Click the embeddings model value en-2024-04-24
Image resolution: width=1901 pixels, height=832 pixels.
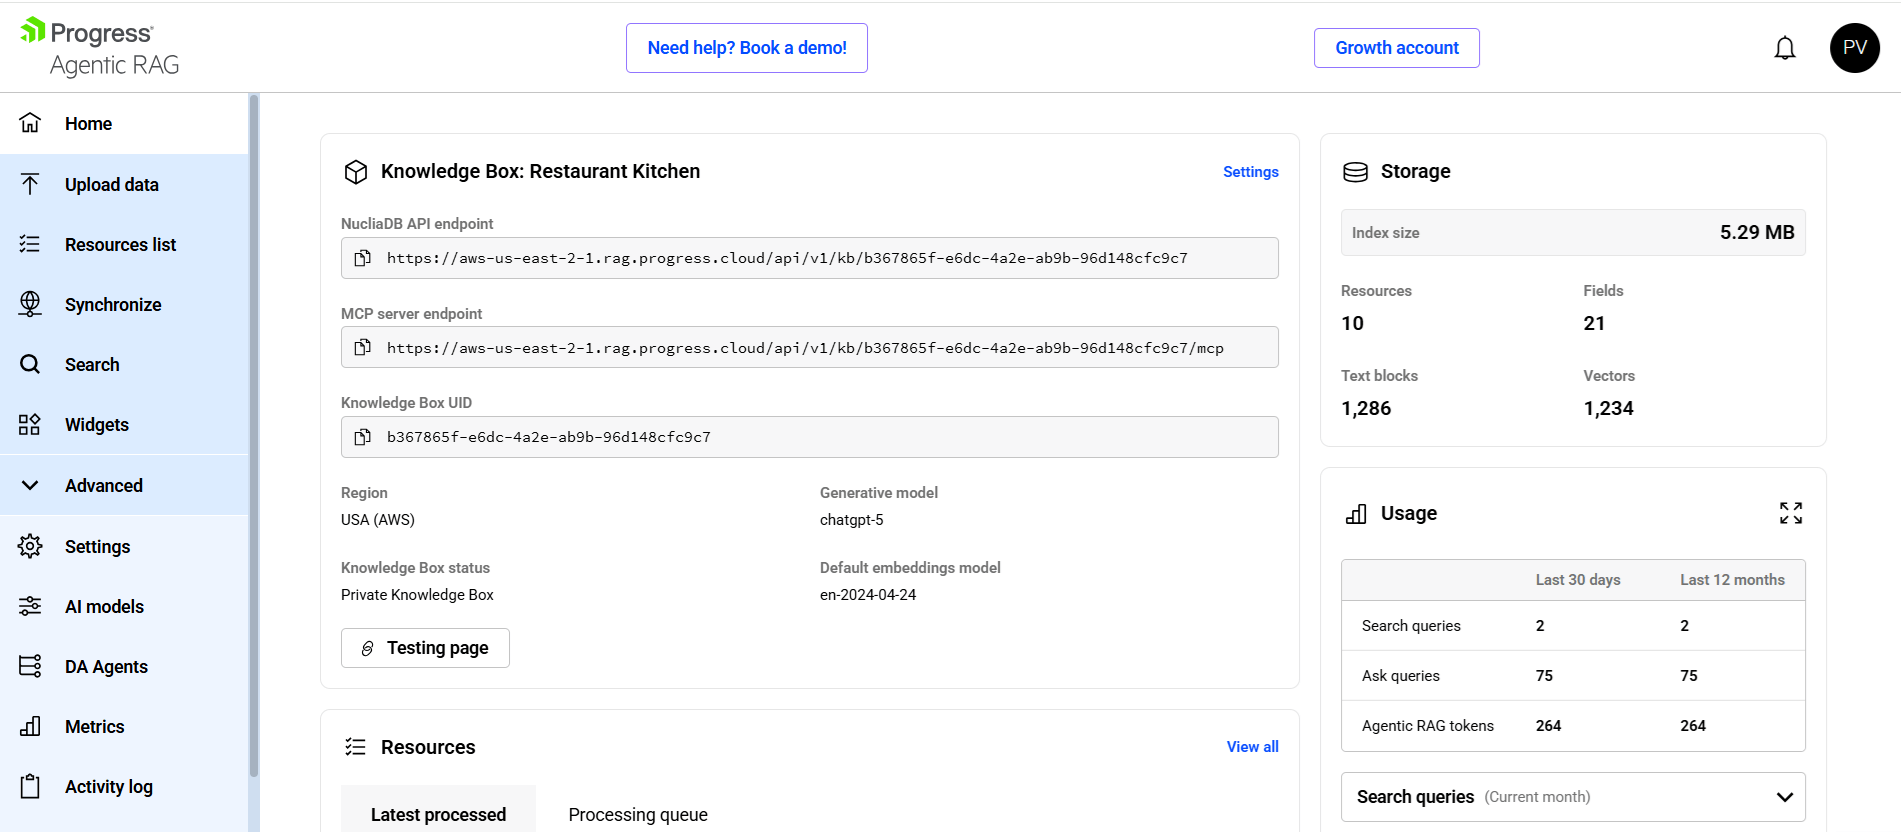(x=868, y=595)
